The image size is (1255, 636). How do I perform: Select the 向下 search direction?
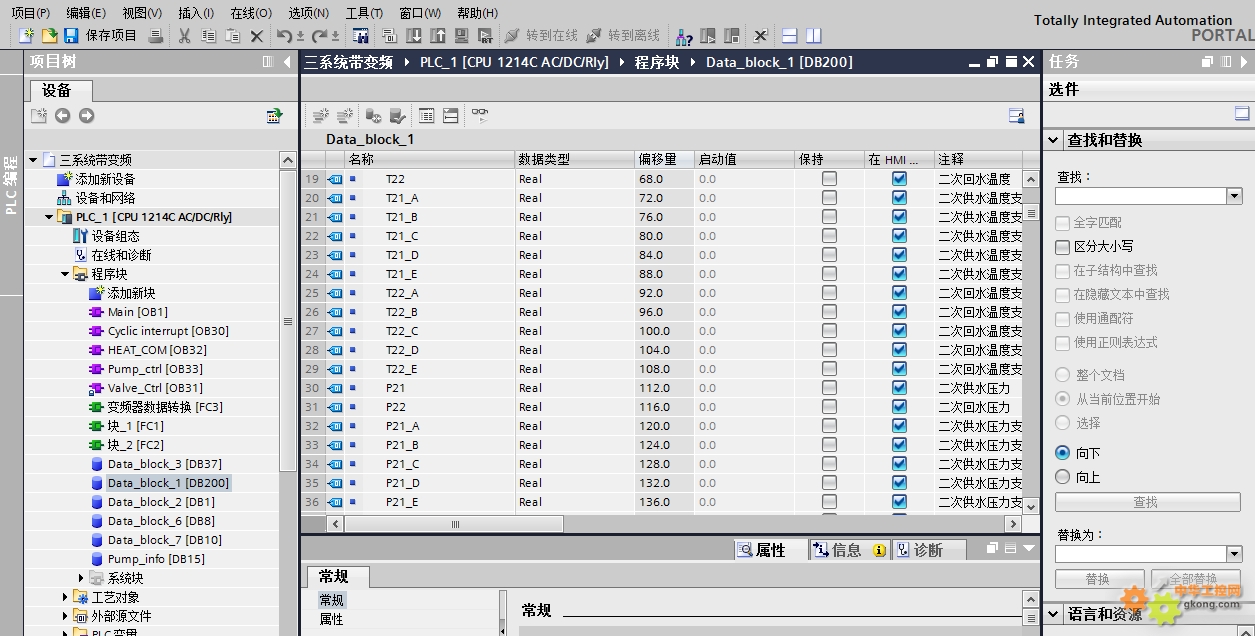(1063, 453)
